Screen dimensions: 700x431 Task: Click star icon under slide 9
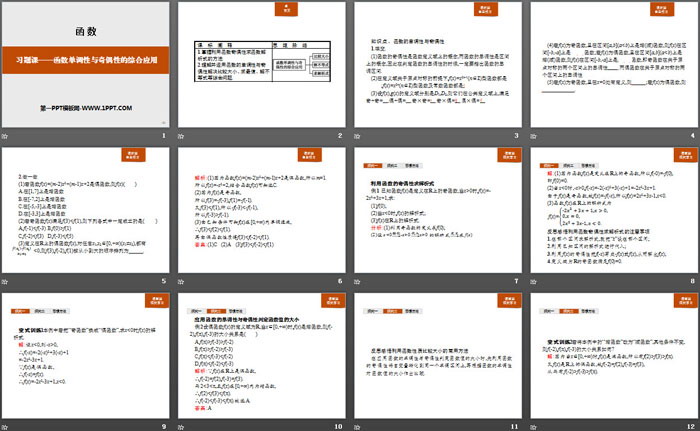coord(4,427)
